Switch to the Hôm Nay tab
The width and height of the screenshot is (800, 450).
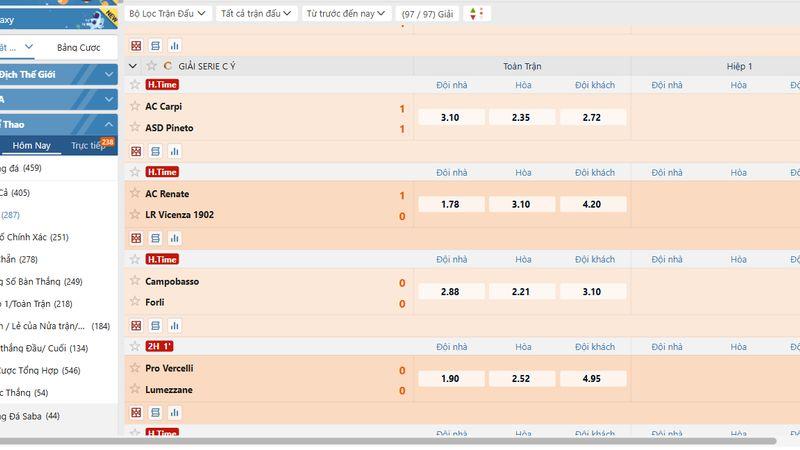tap(31, 146)
